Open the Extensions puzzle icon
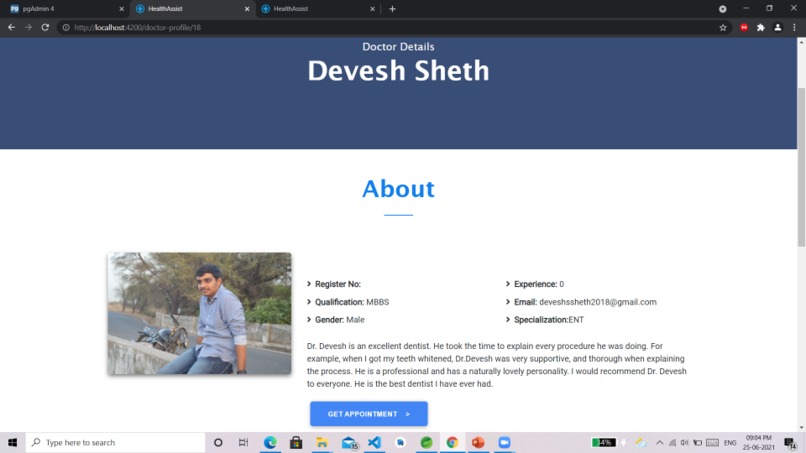The width and height of the screenshot is (806, 453). 761,28
